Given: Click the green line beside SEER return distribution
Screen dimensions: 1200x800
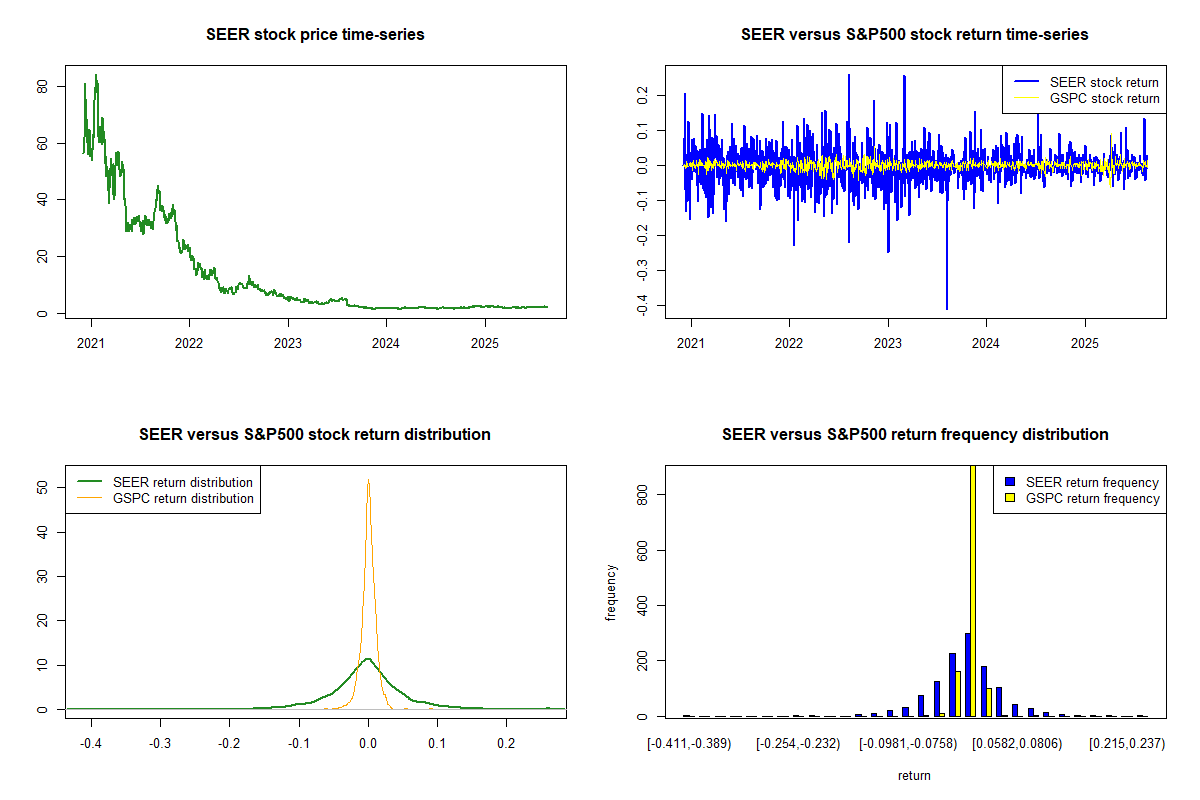Looking at the screenshot, I should pyautogui.click(x=90, y=482).
